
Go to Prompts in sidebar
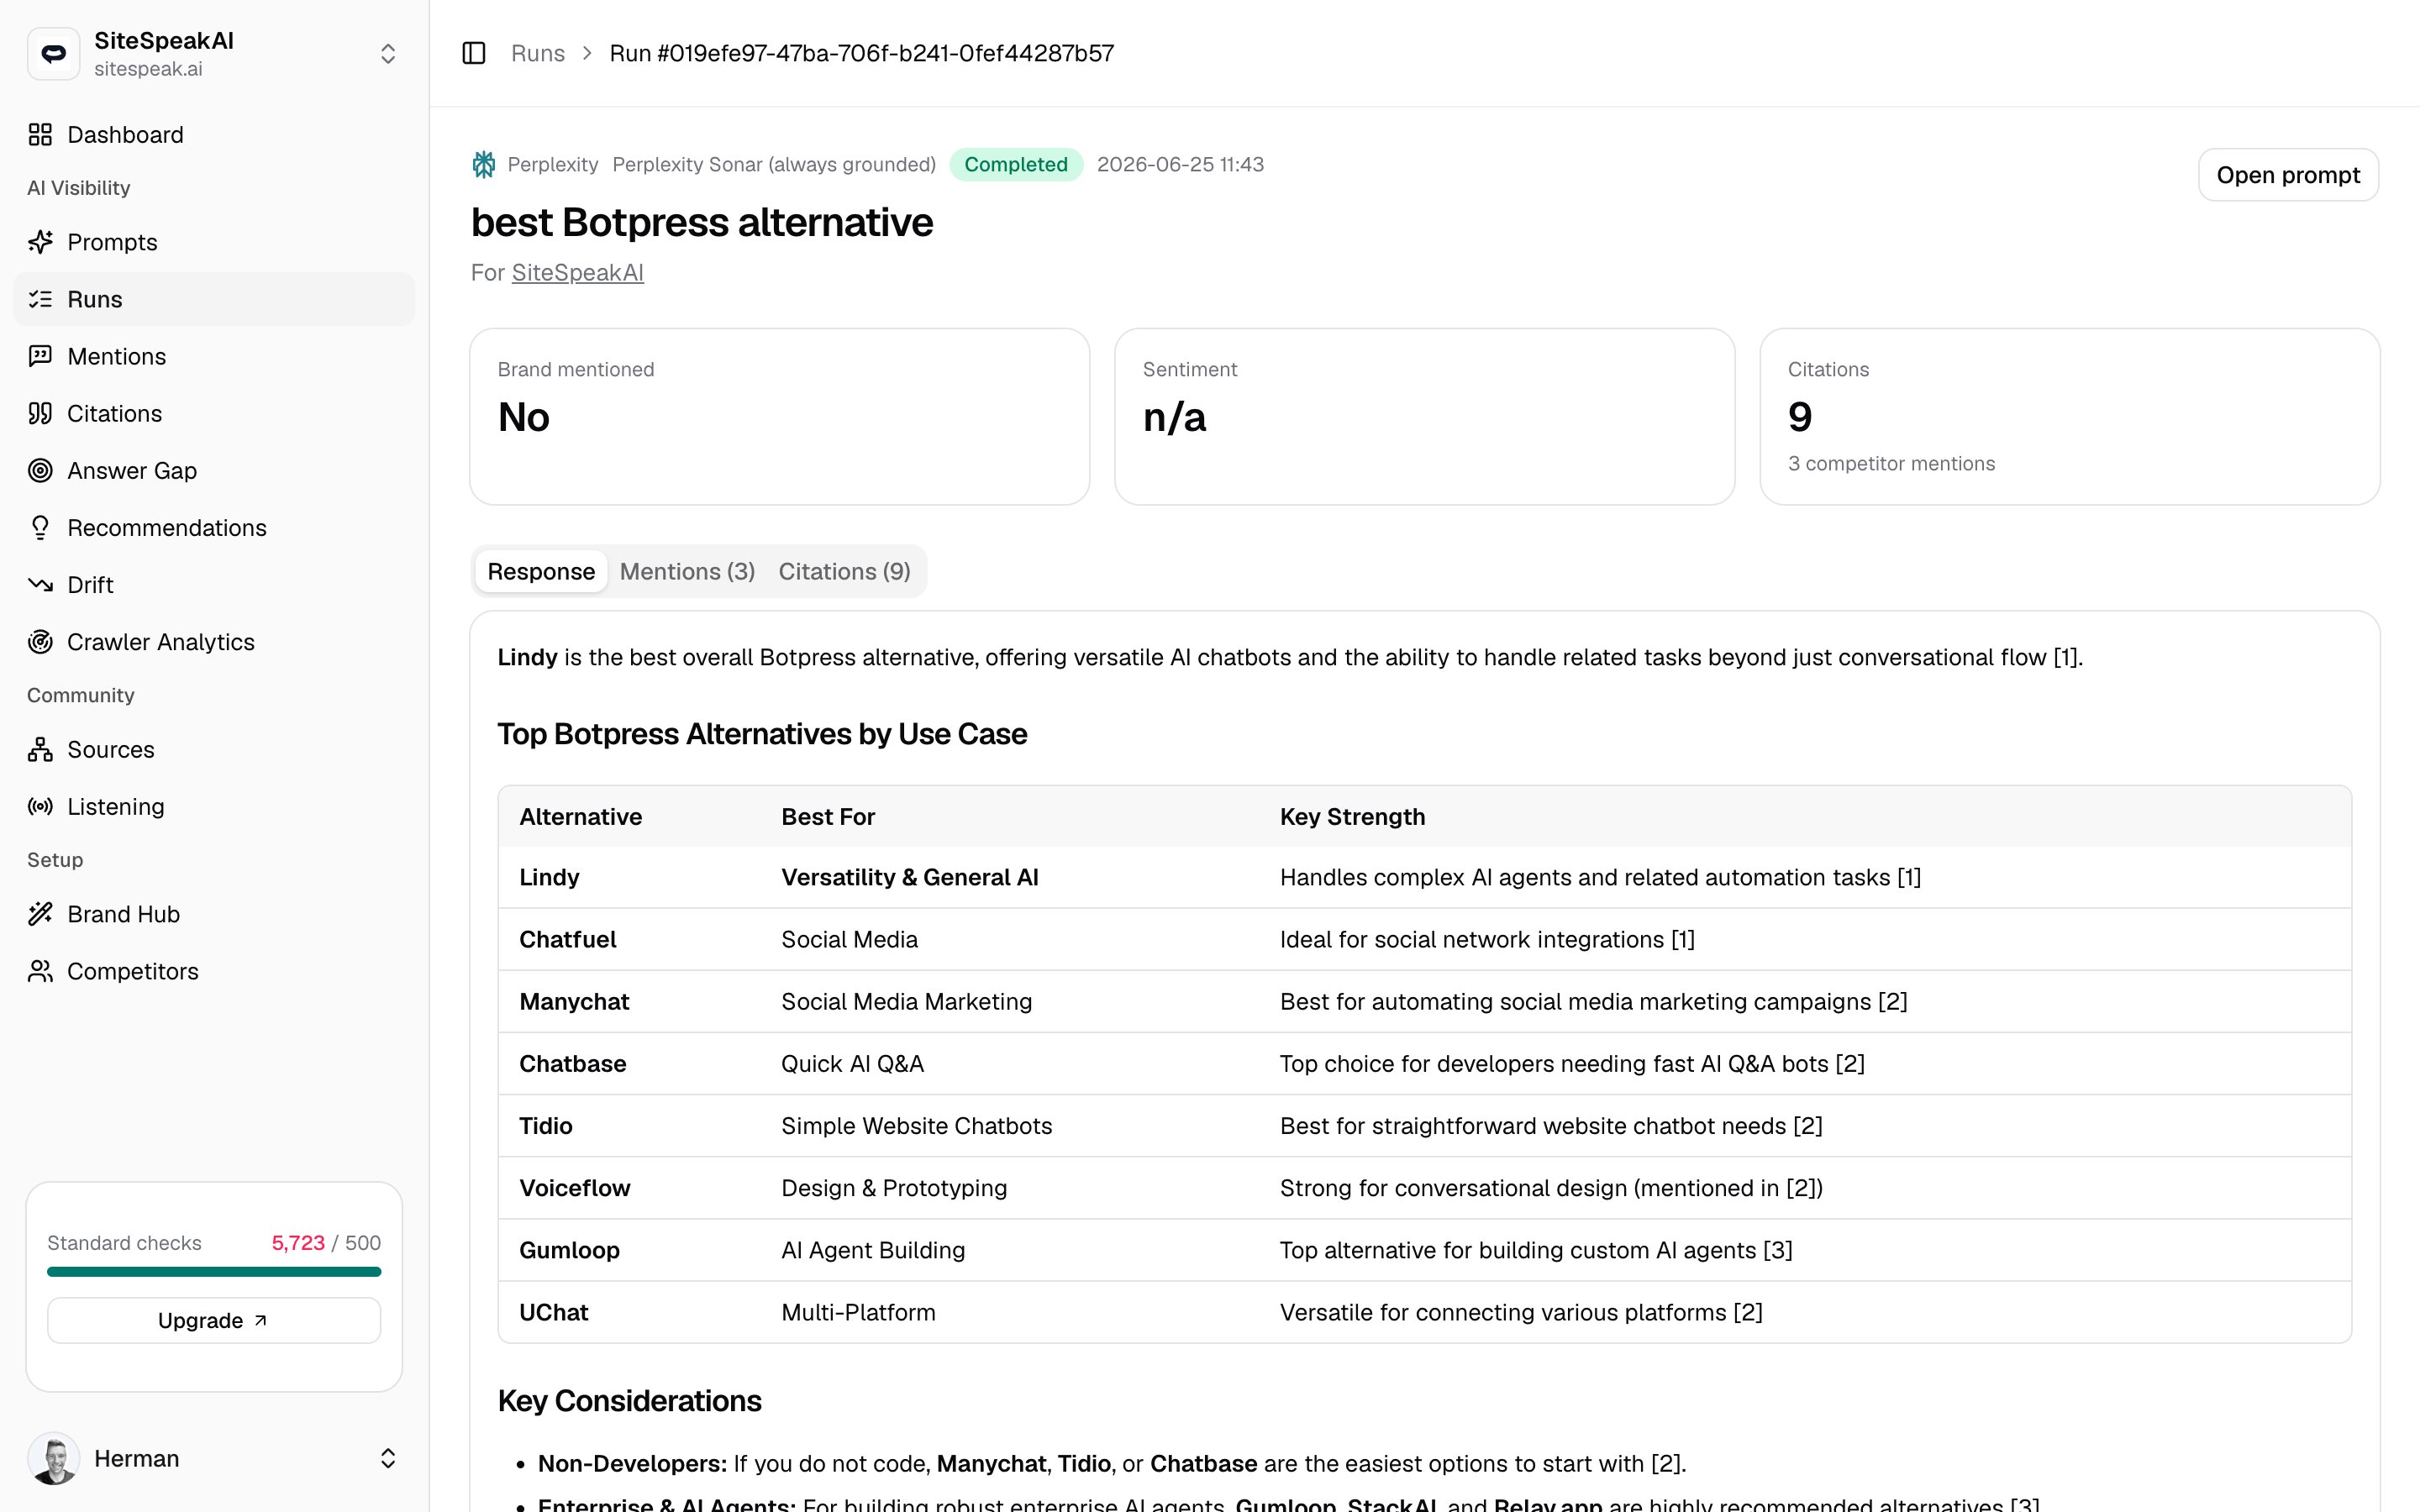click(x=214, y=242)
